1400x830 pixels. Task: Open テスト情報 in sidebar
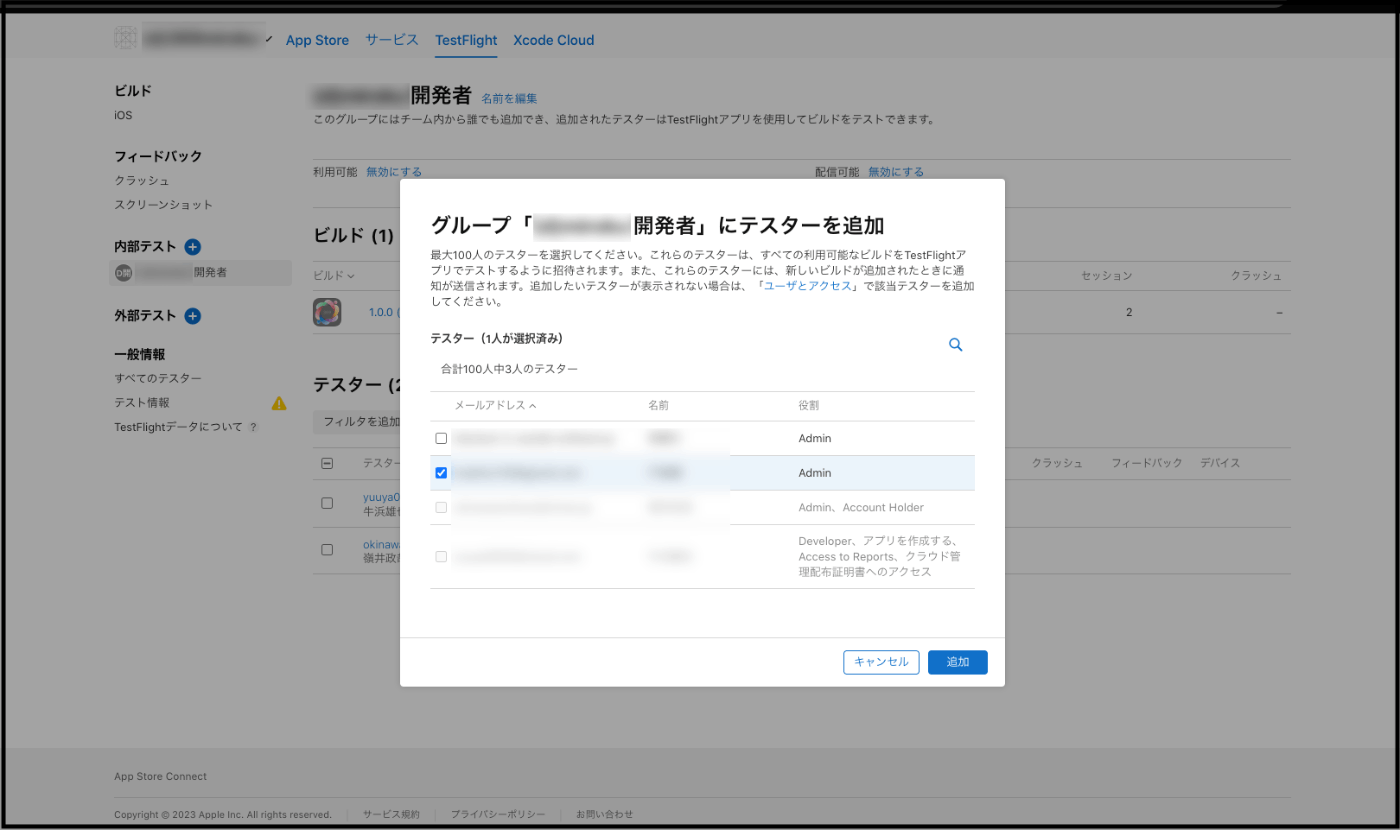click(142, 402)
